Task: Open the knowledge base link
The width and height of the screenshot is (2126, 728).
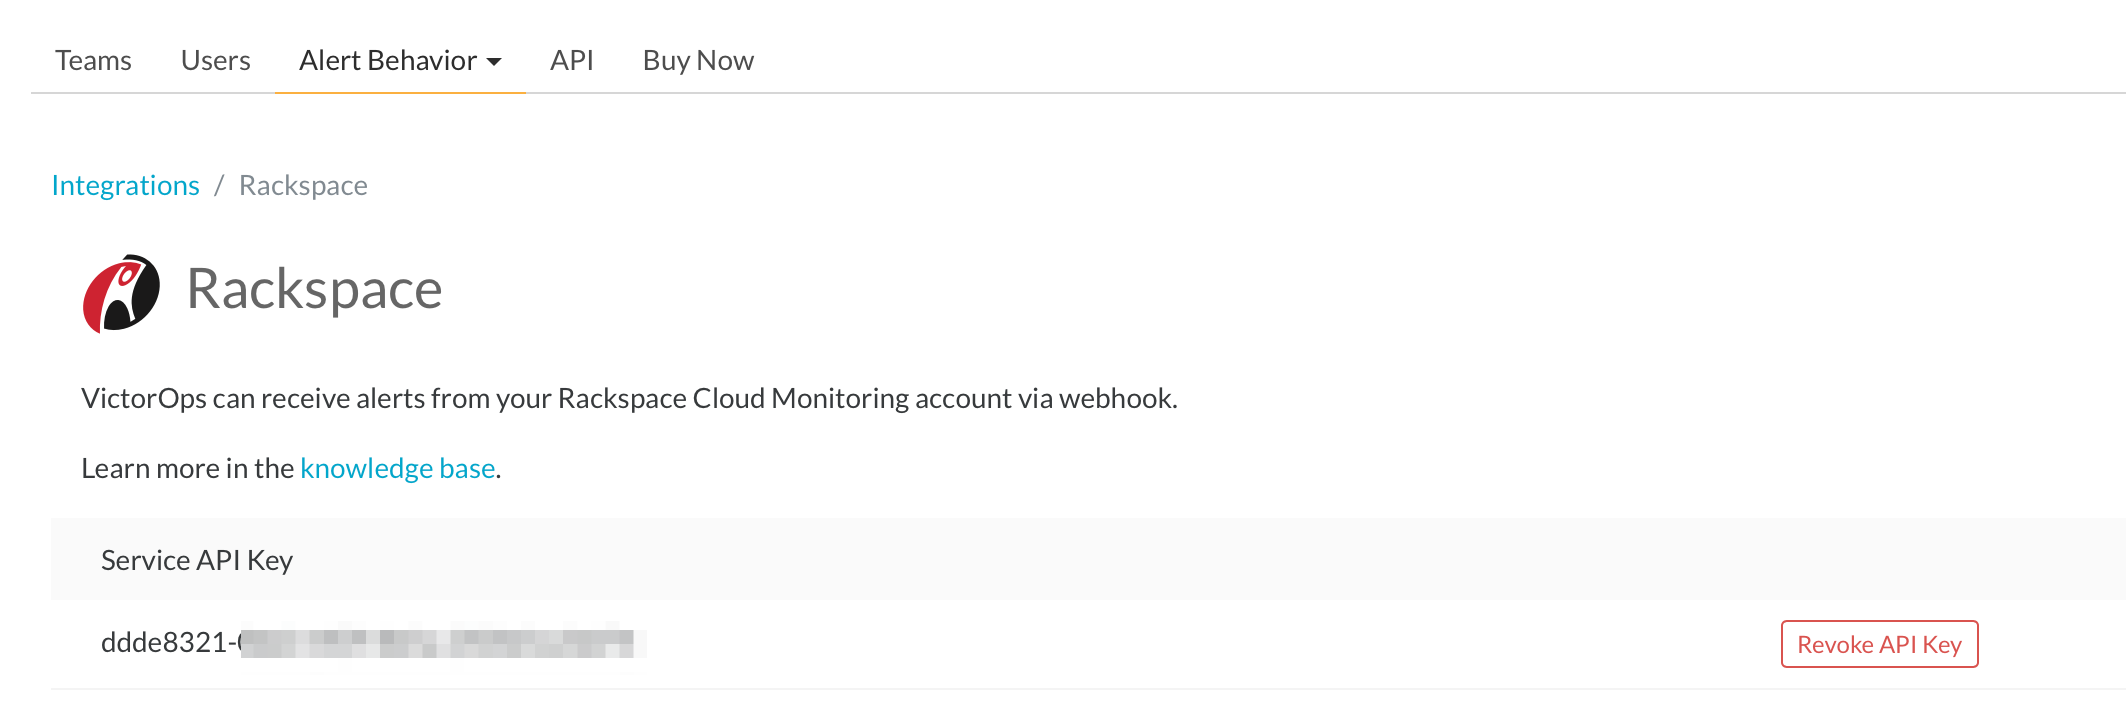Action: coord(398,467)
